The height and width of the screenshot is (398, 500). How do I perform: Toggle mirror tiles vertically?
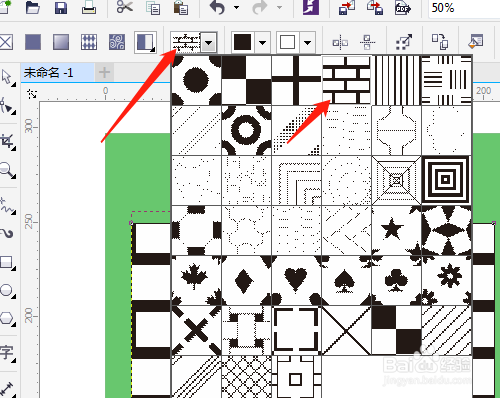(367, 43)
